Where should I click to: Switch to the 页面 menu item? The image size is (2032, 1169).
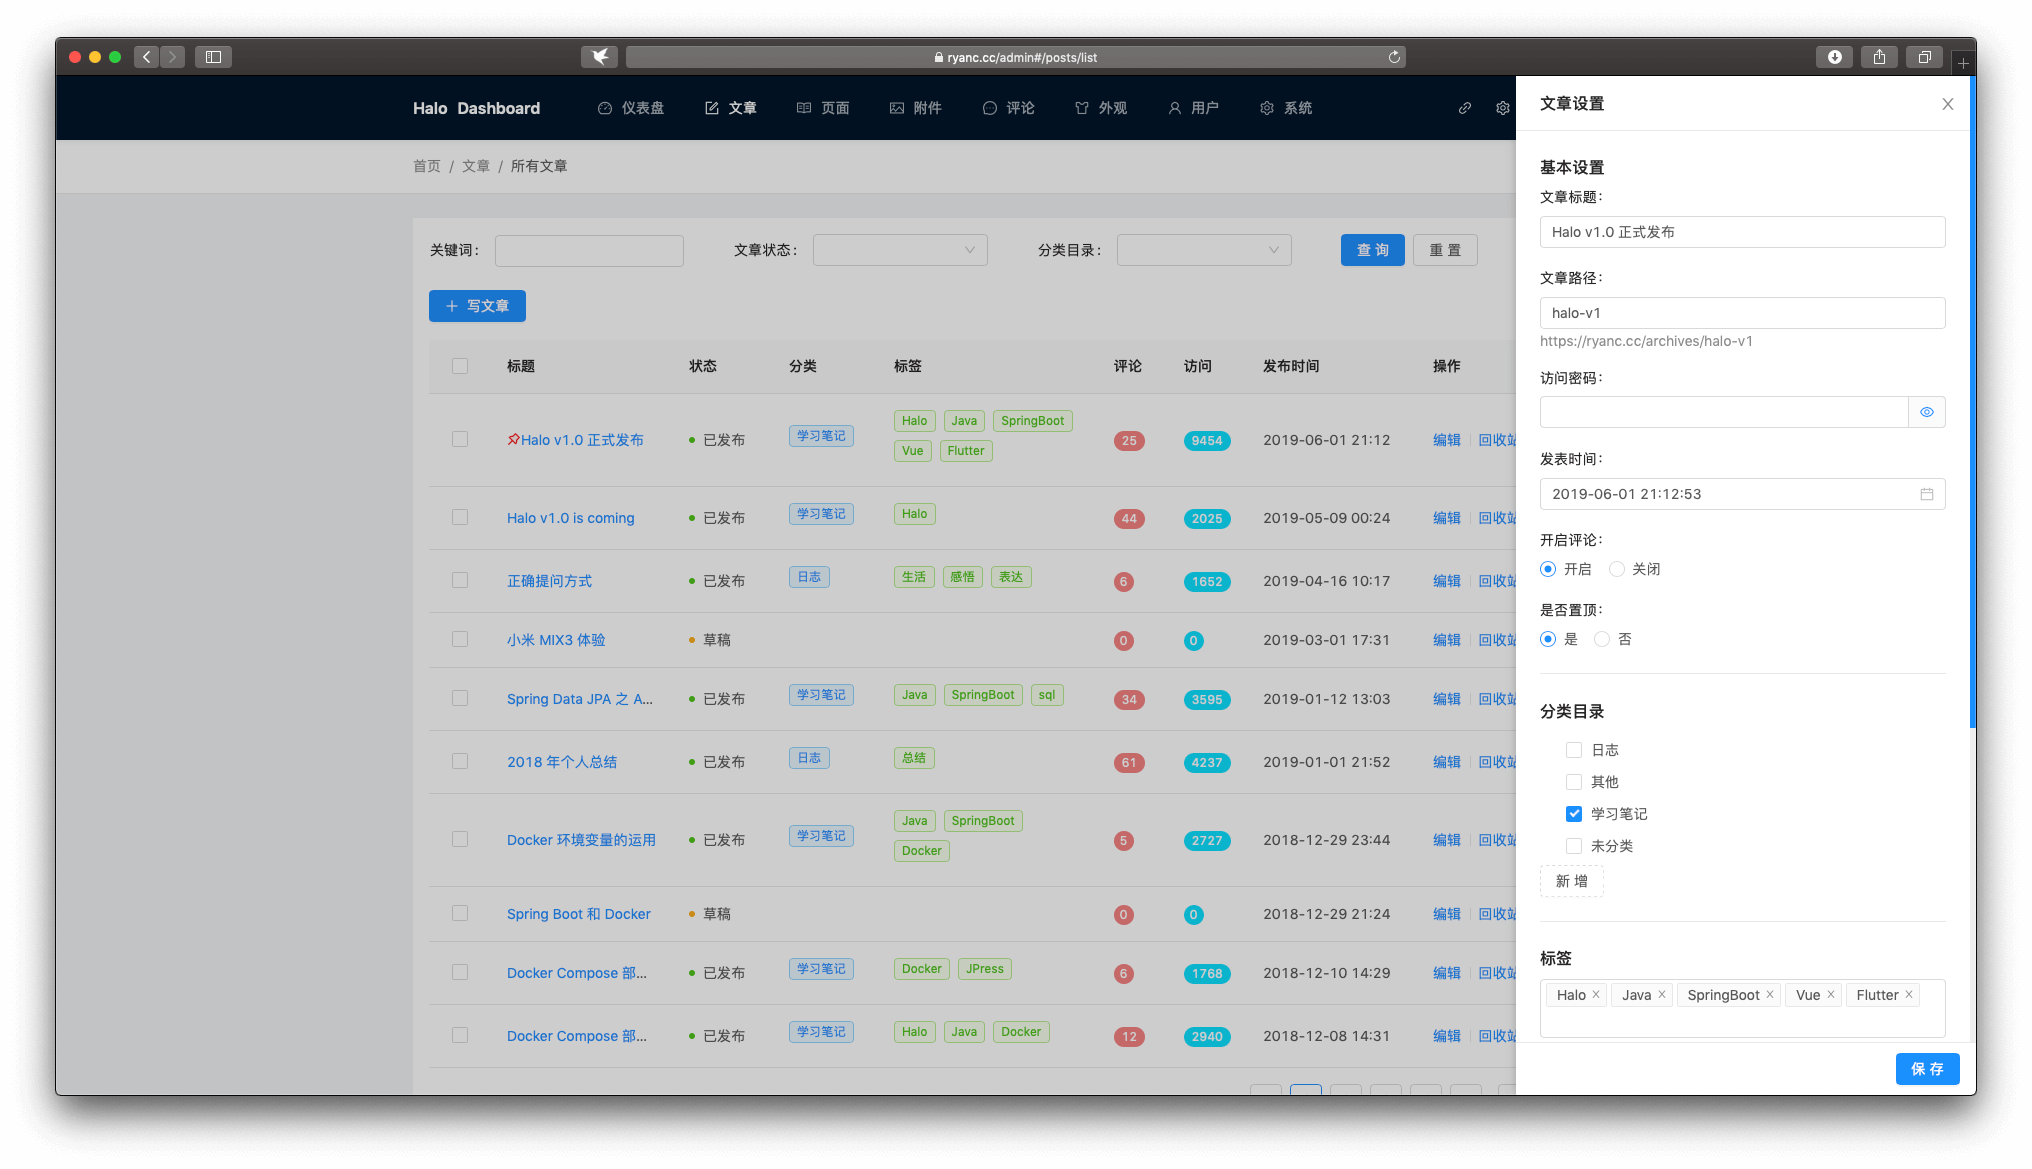823,108
